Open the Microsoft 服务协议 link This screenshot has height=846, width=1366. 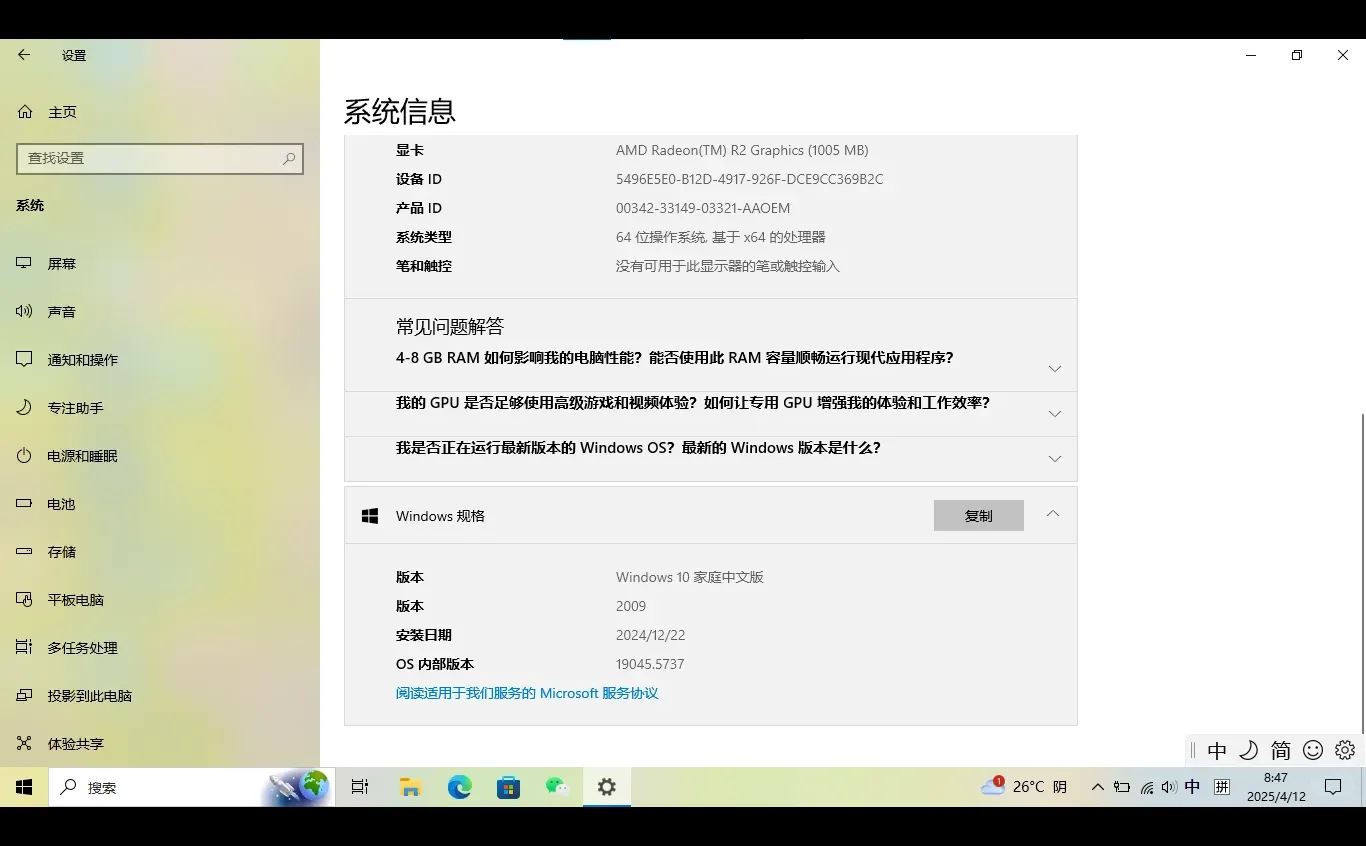pyautogui.click(x=527, y=692)
